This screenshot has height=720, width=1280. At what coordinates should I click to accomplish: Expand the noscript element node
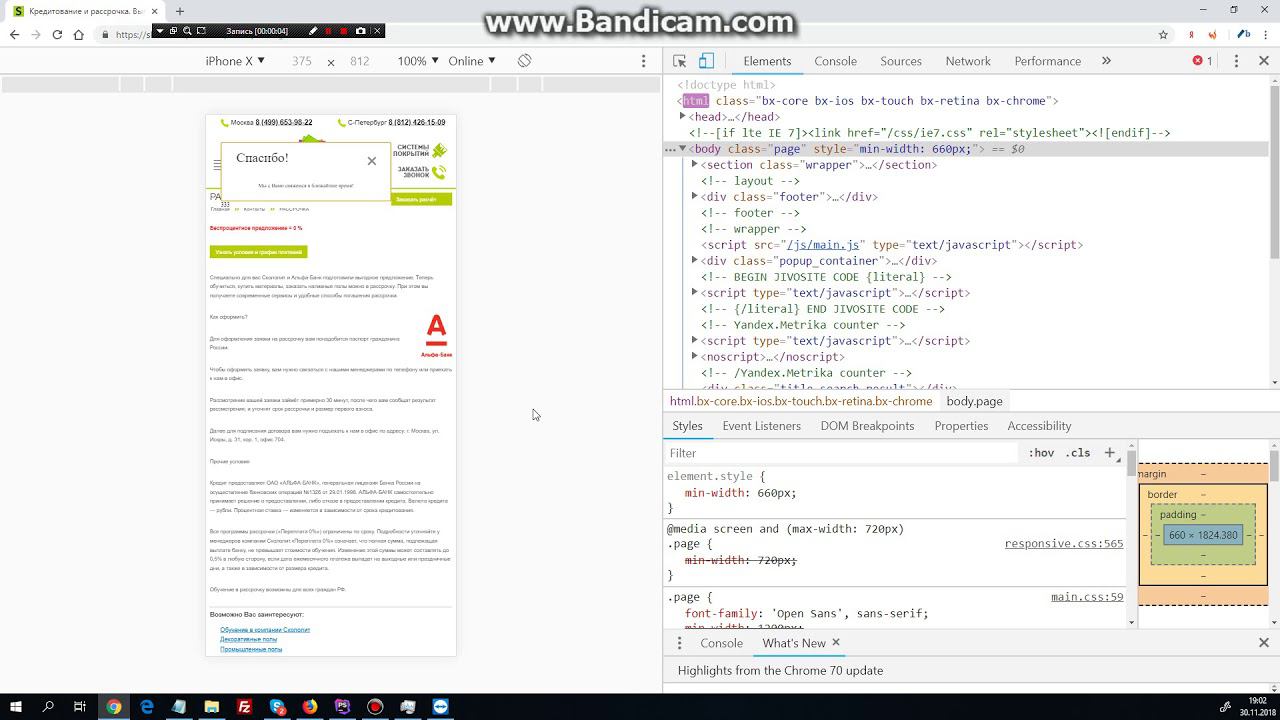tap(694, 357)
